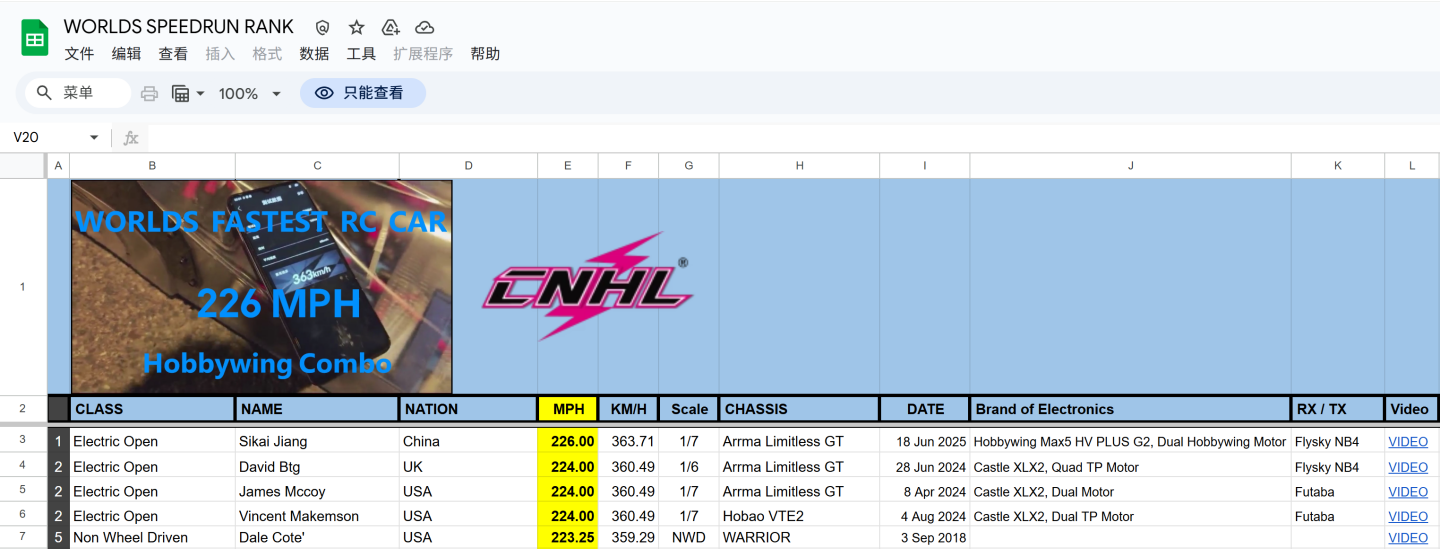Click the document title WORLDS SPEEDRUN RANK
This screenshot has height=549, width=1440.
click(179, 27)
